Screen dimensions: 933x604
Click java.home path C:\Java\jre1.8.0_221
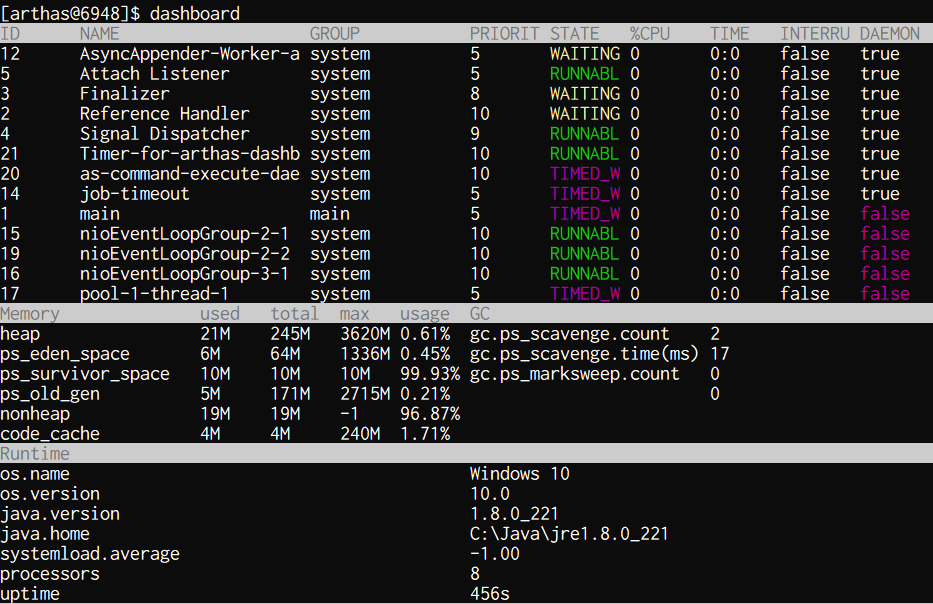tap(569, 534)
